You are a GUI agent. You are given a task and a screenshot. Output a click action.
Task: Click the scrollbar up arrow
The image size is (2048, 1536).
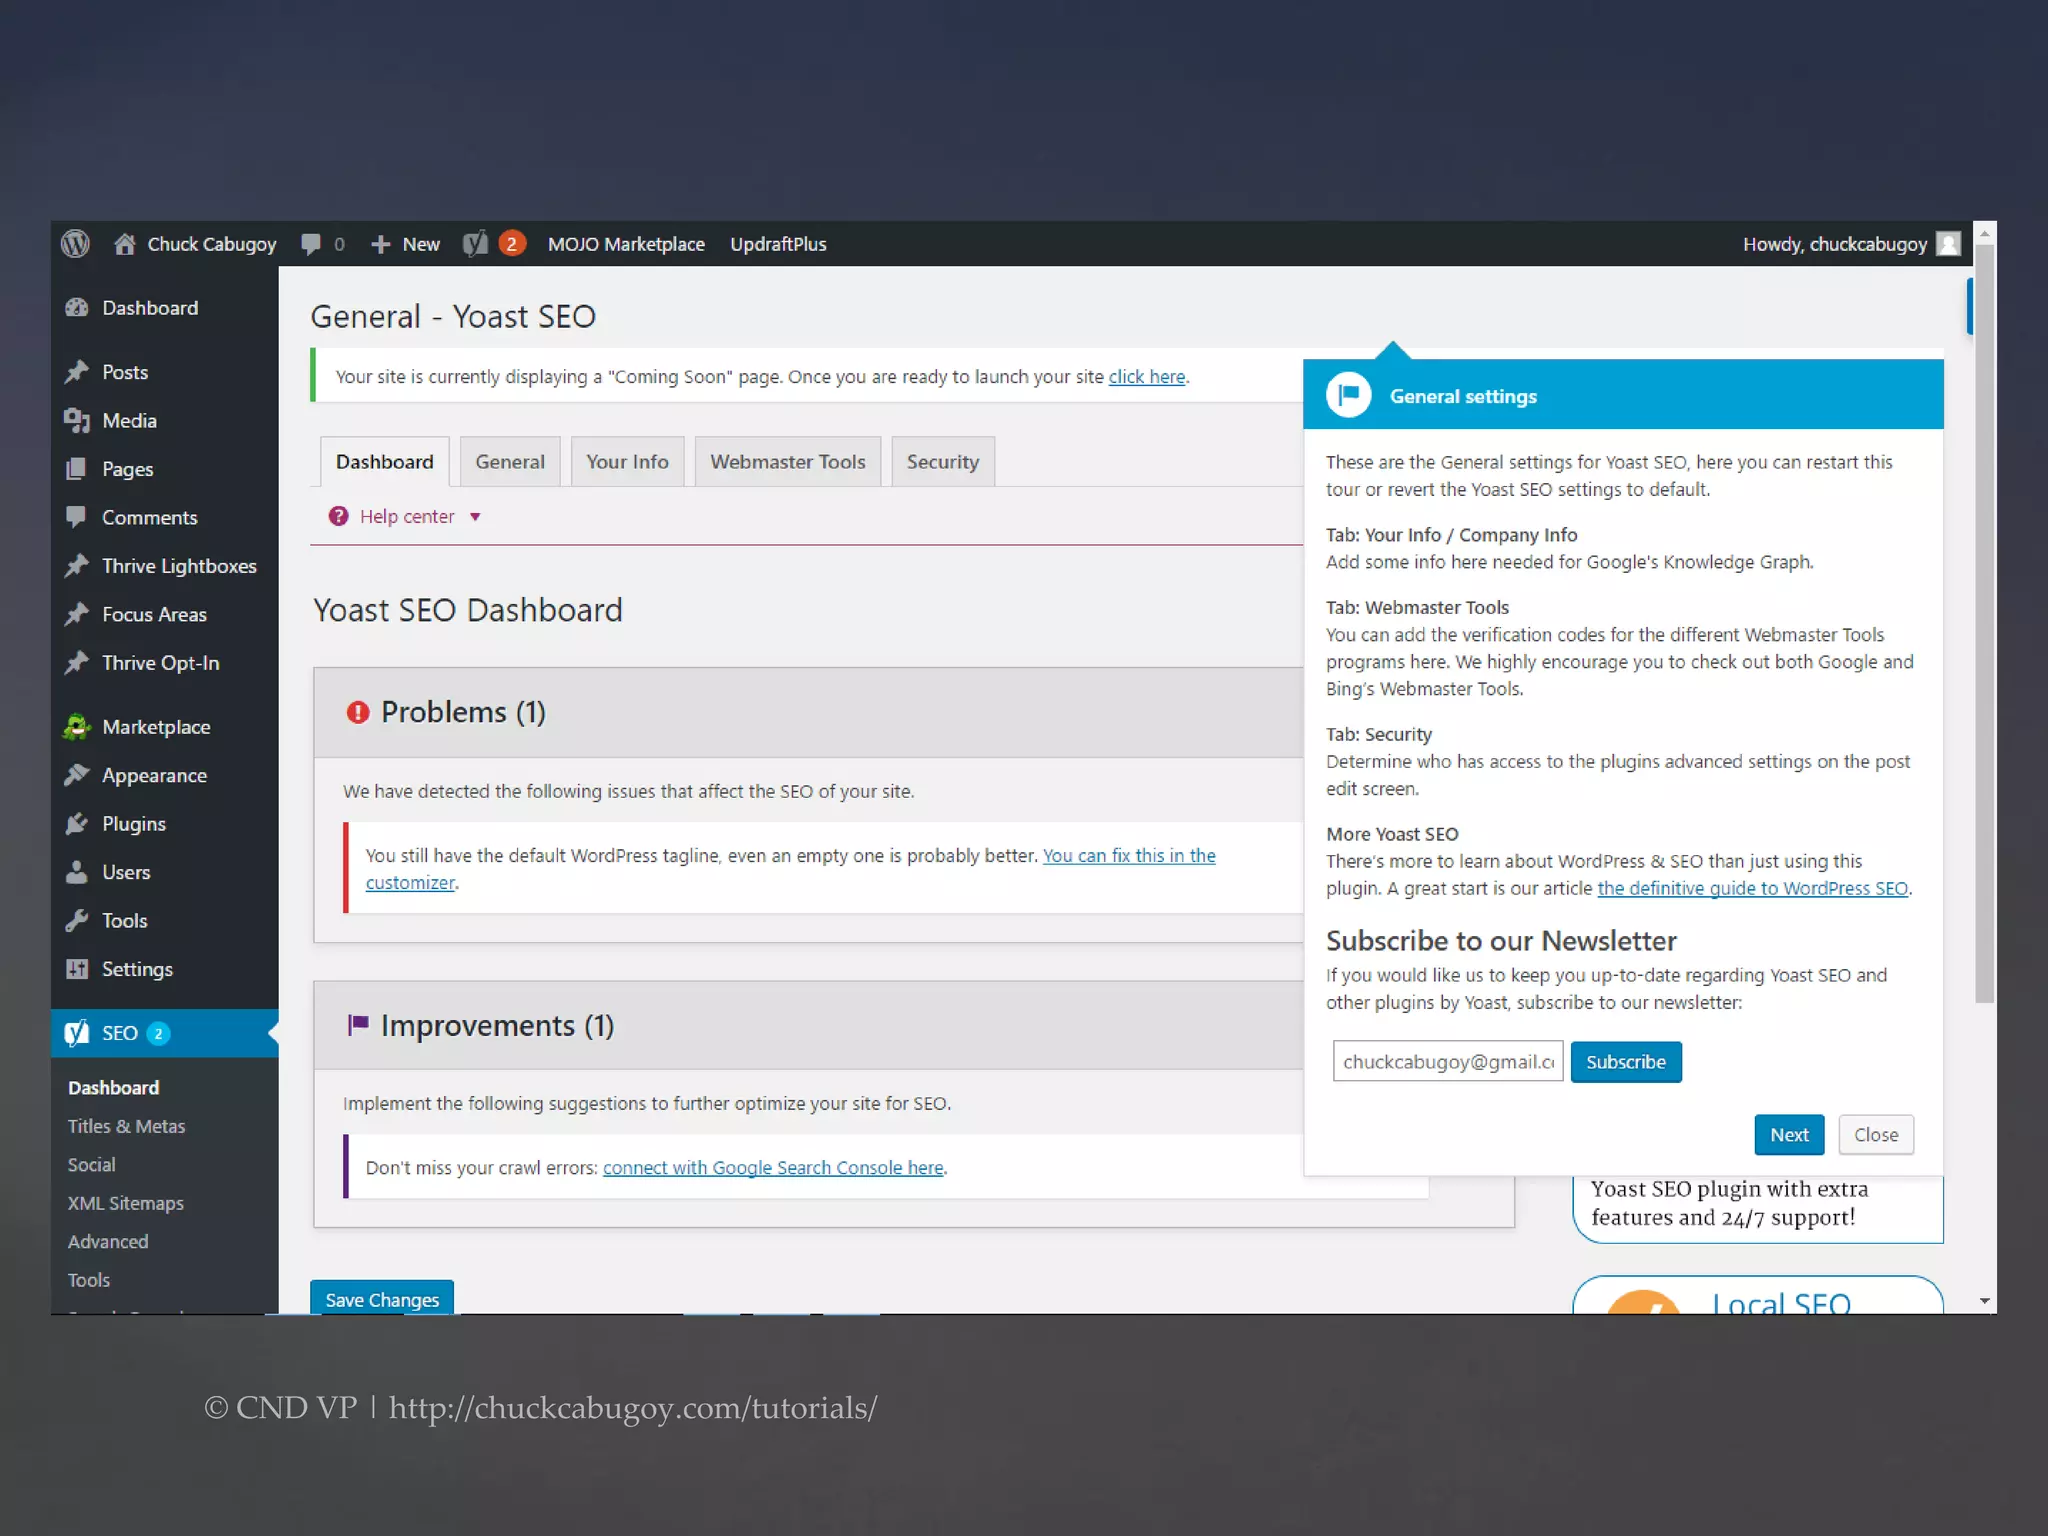tap(1985, 232)
